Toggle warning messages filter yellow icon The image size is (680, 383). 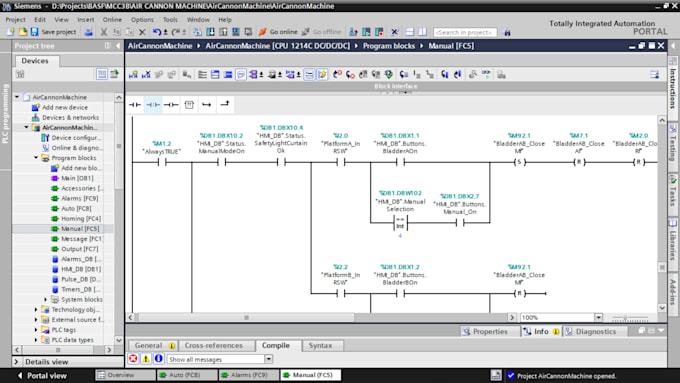point(146,358)
